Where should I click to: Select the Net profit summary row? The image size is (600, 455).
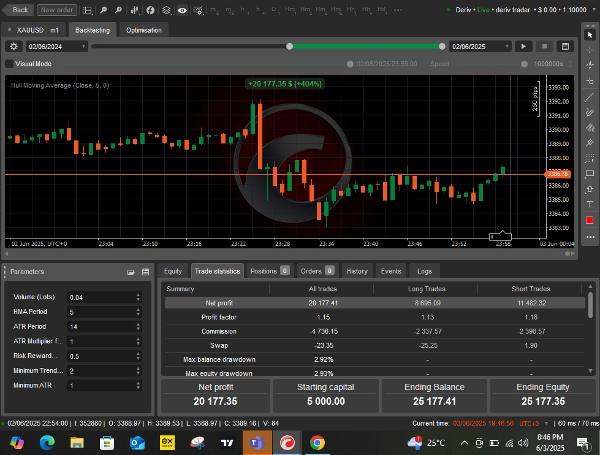[375, 303]
